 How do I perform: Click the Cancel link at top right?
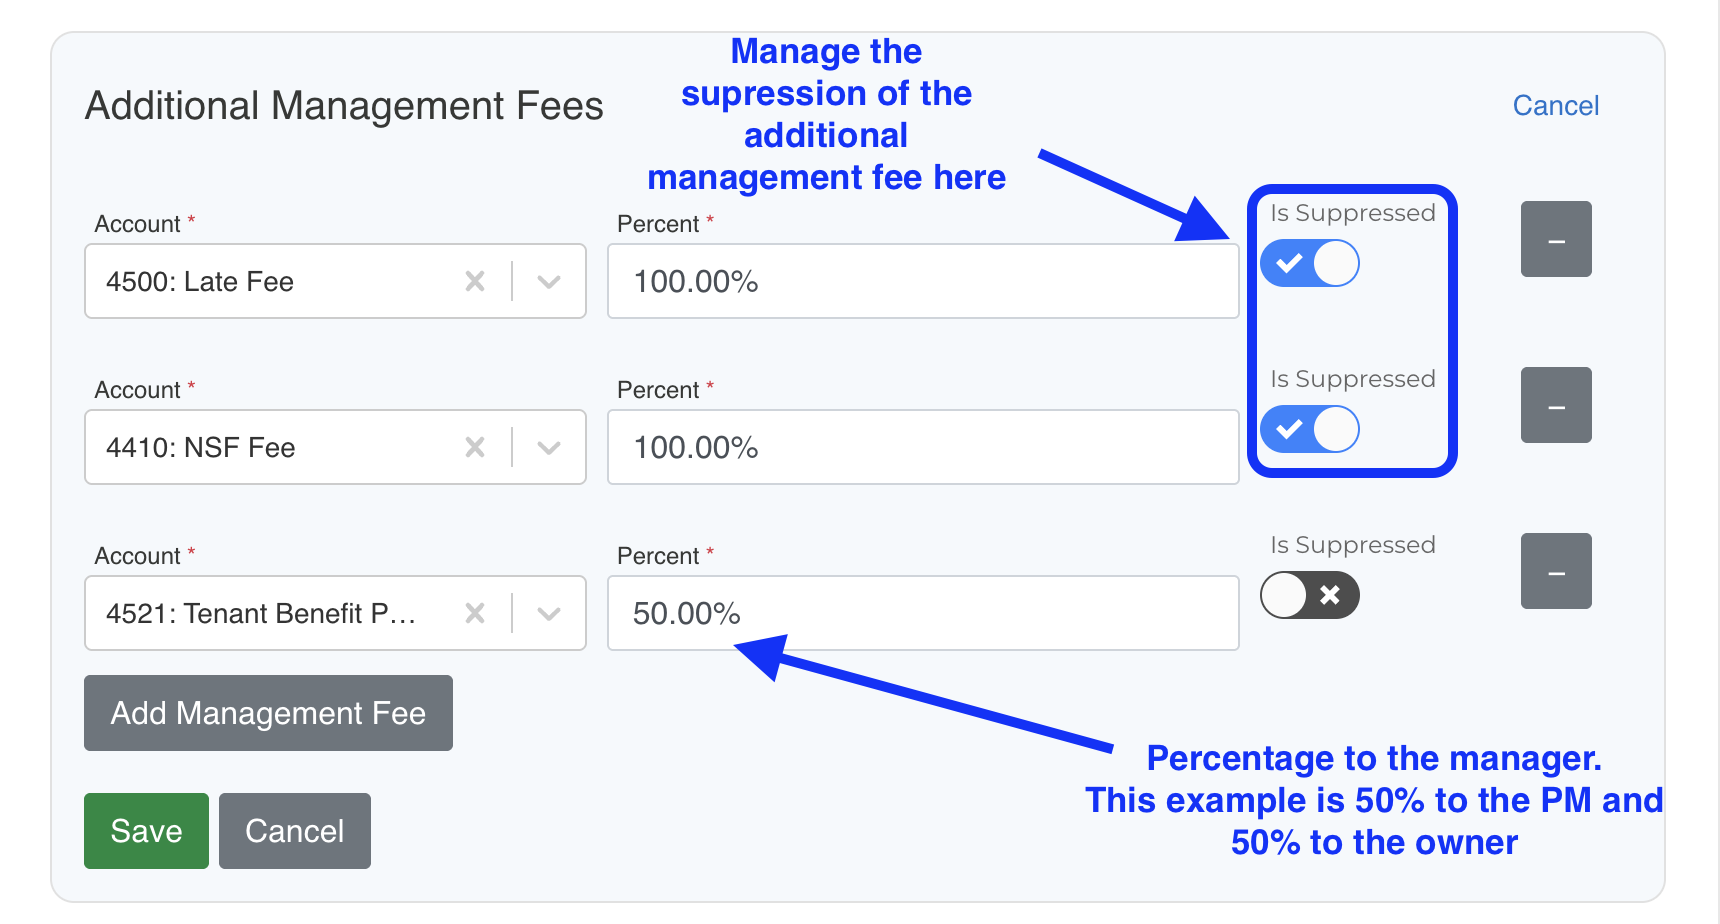[1555, 106]
